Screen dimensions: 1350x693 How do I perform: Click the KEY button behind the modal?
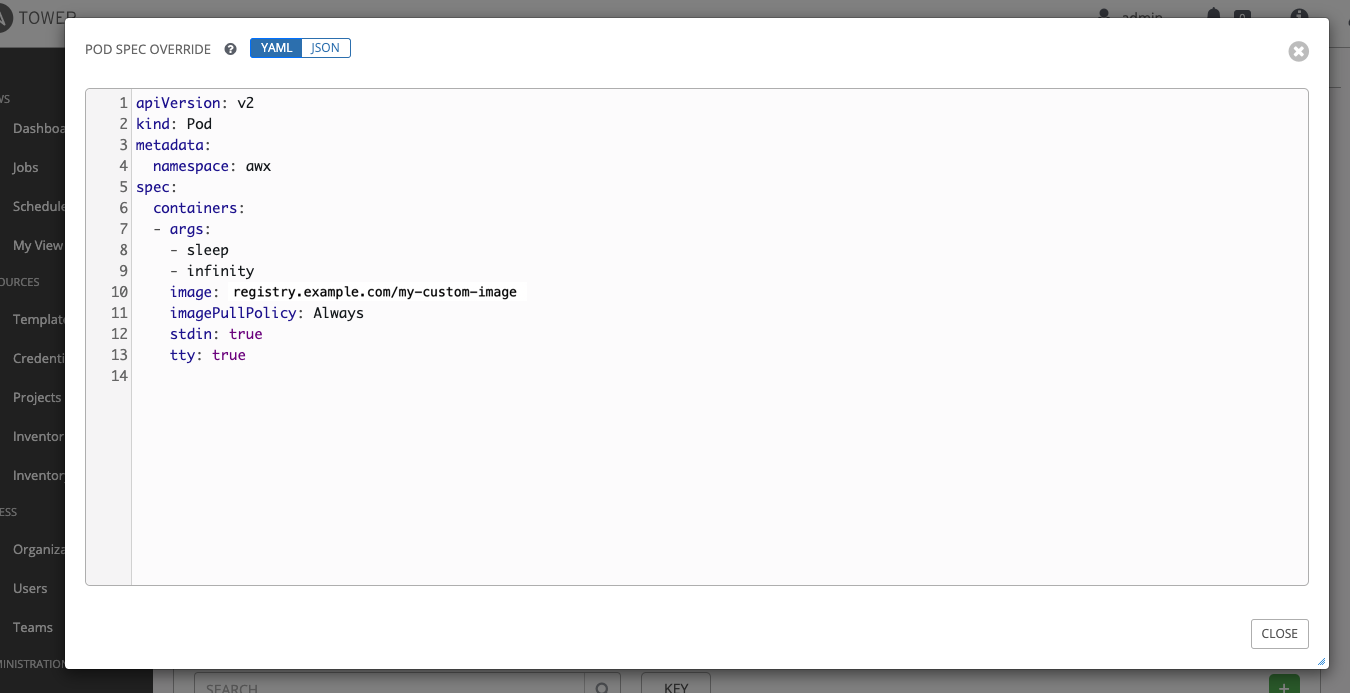676,684
